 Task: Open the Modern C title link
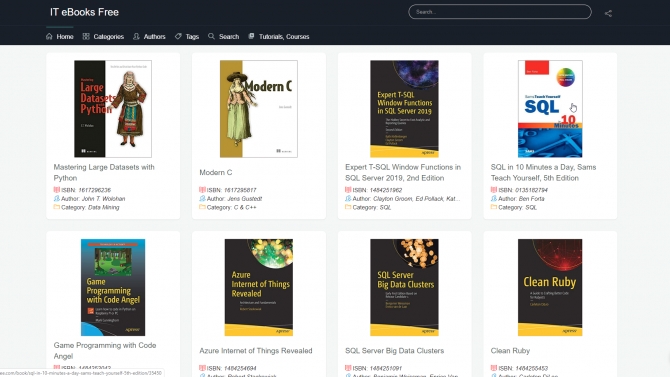pos(216,172)
